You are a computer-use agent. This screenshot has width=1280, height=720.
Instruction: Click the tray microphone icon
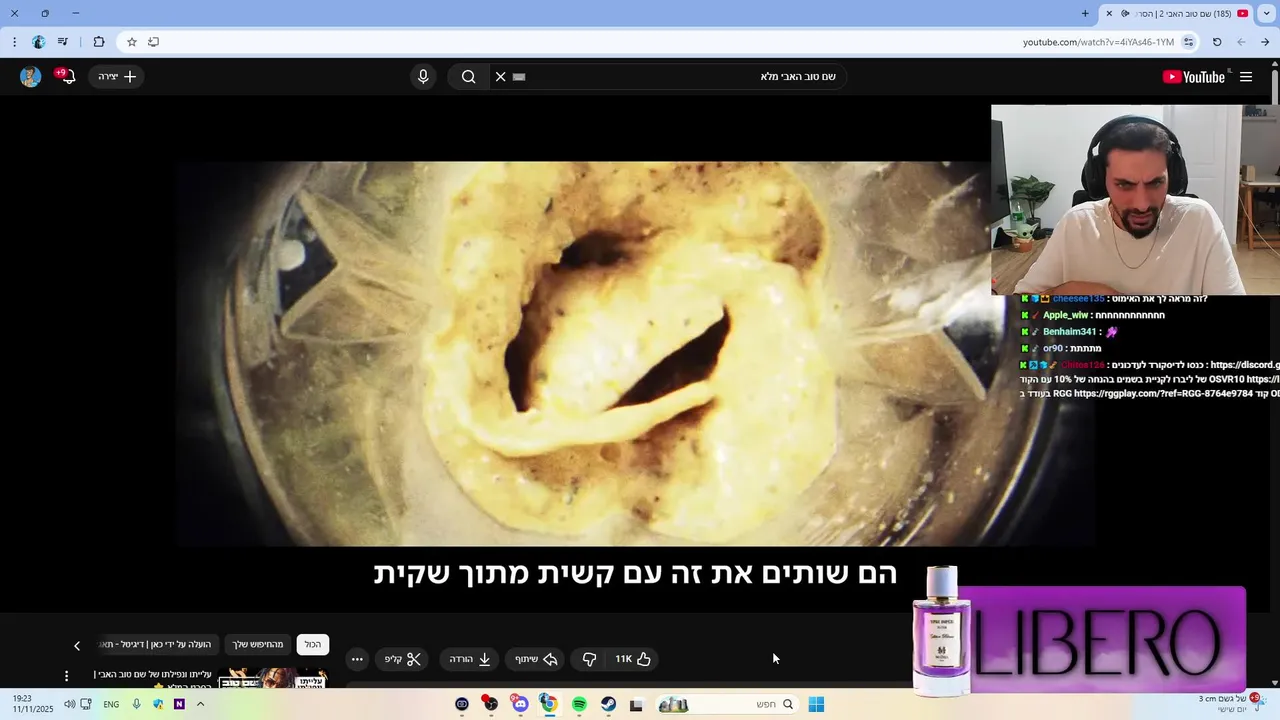click(136, 704)
